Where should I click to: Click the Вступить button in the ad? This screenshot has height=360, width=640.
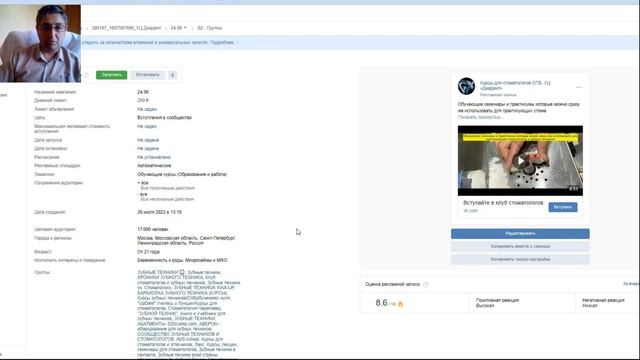coord(563,207)
